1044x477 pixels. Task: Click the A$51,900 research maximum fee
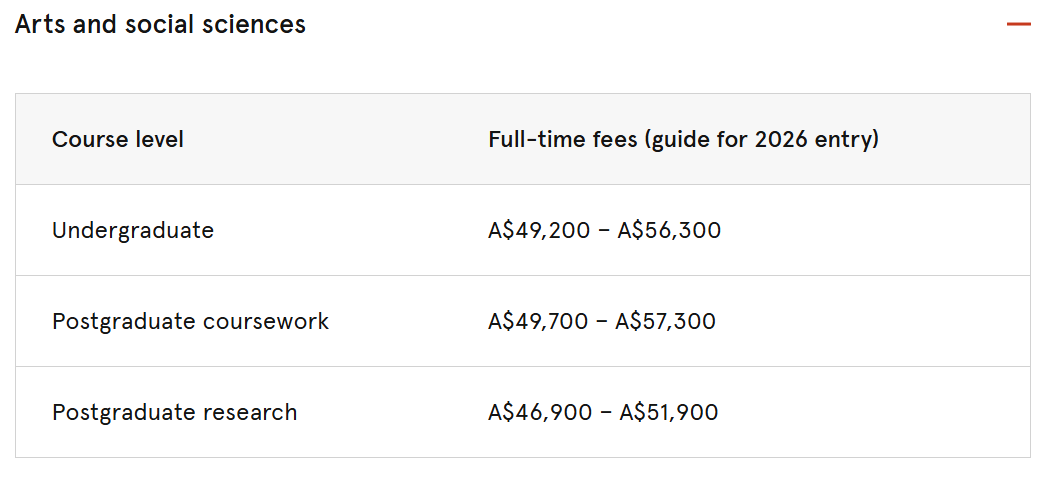coord(668,412)
